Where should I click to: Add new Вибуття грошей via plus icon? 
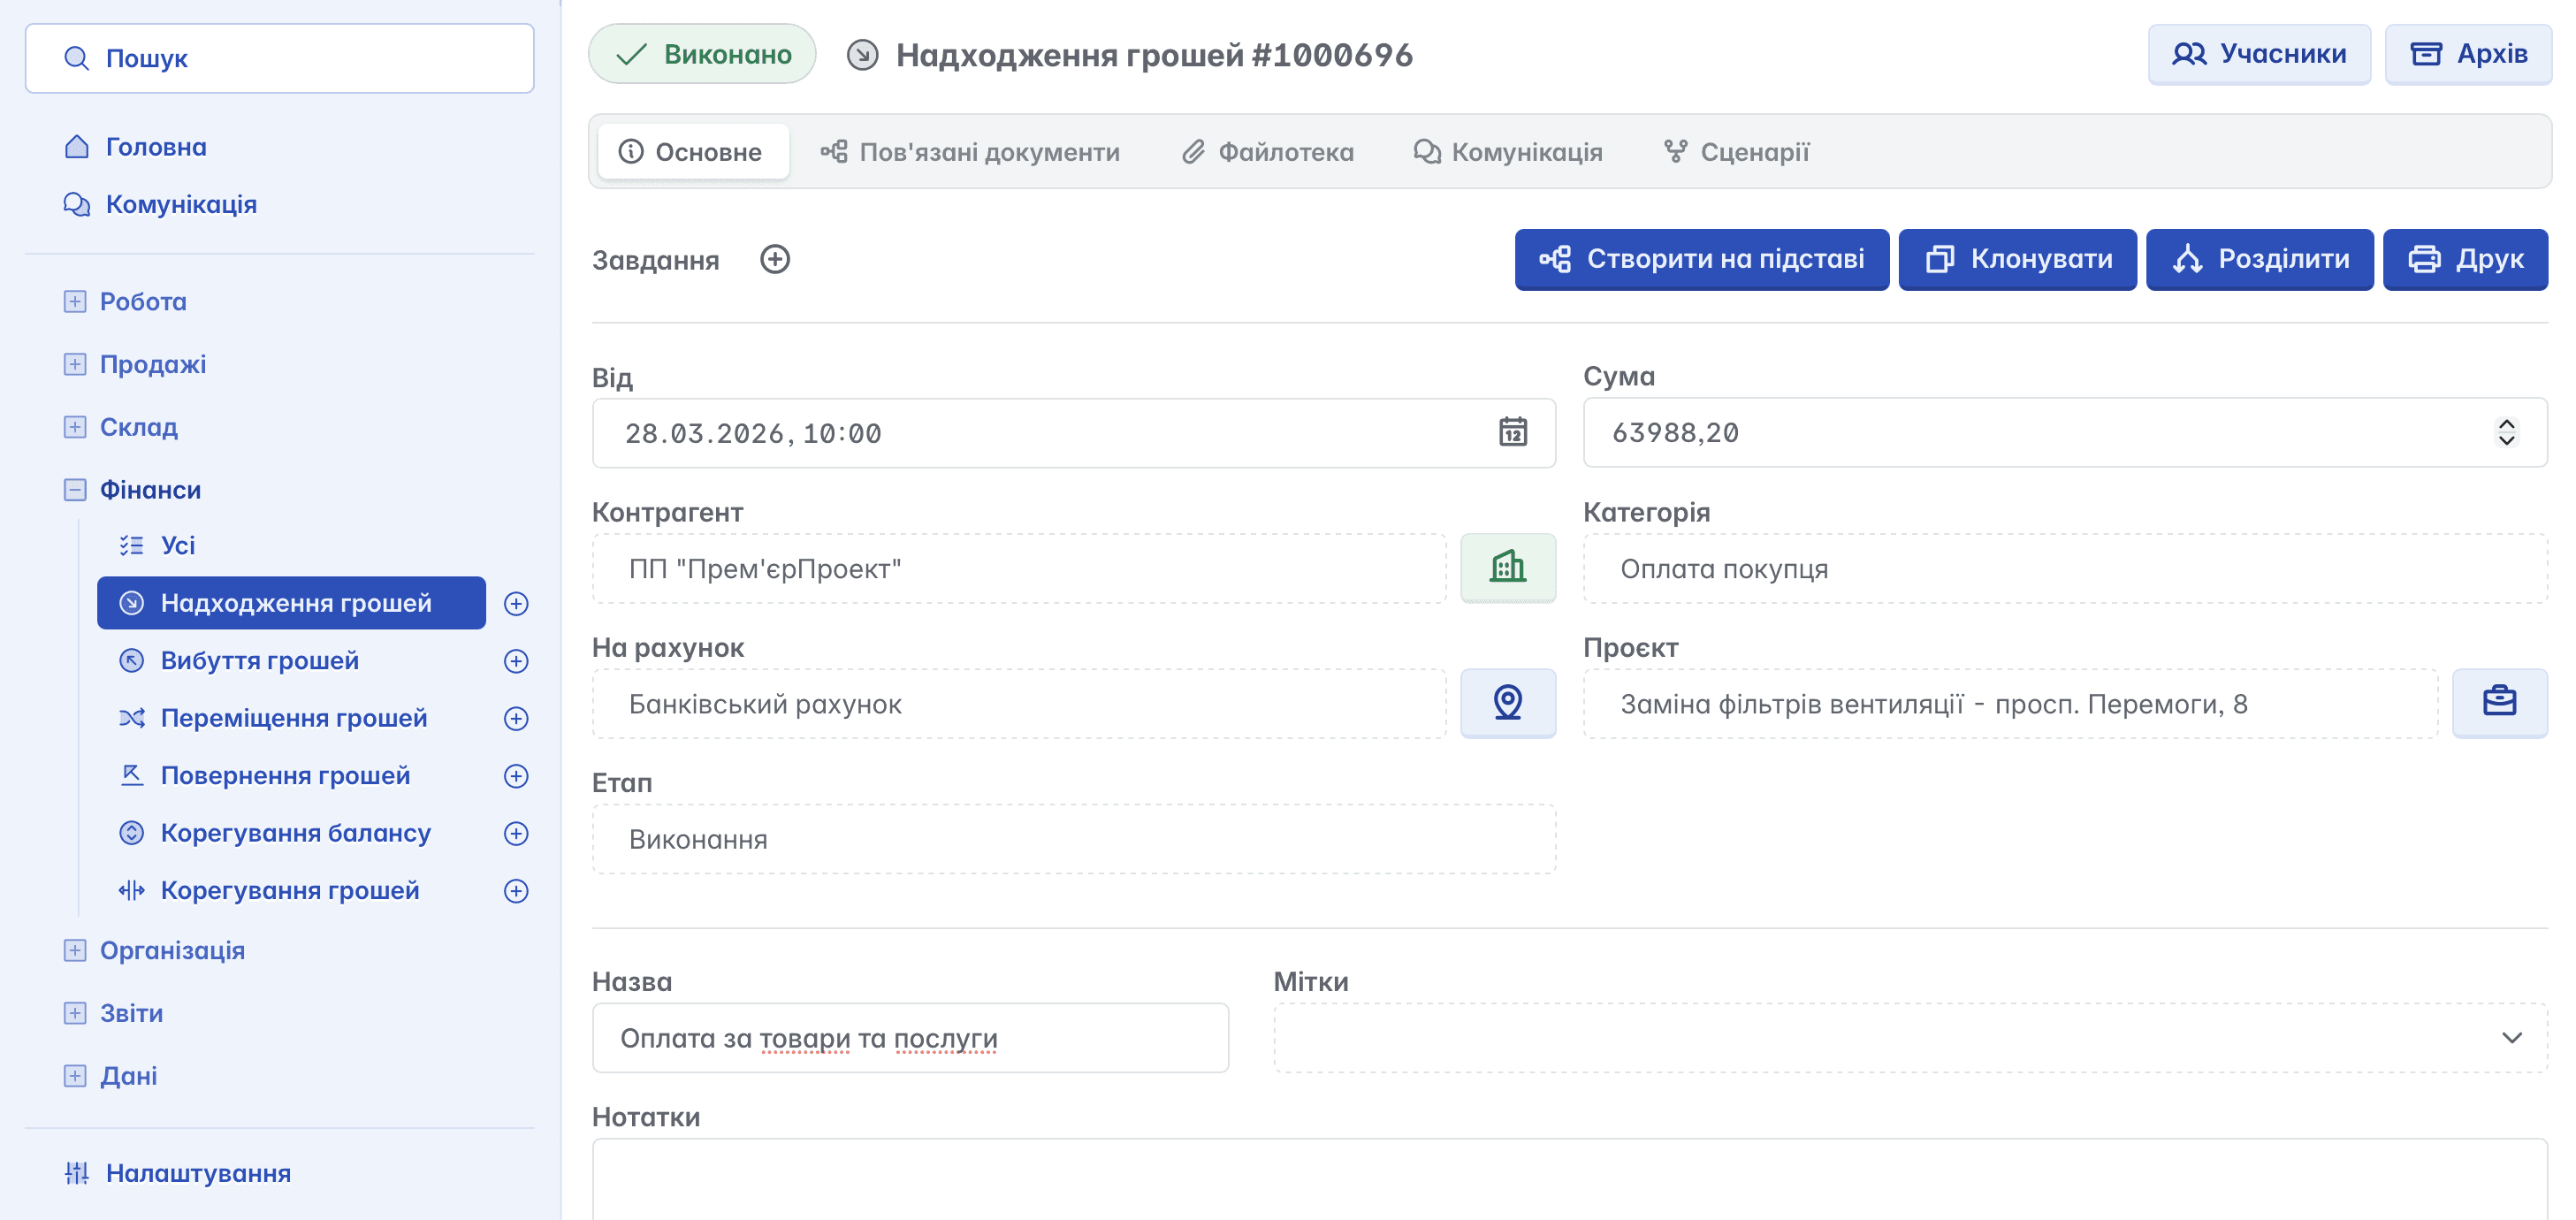[x=516, y=661]
